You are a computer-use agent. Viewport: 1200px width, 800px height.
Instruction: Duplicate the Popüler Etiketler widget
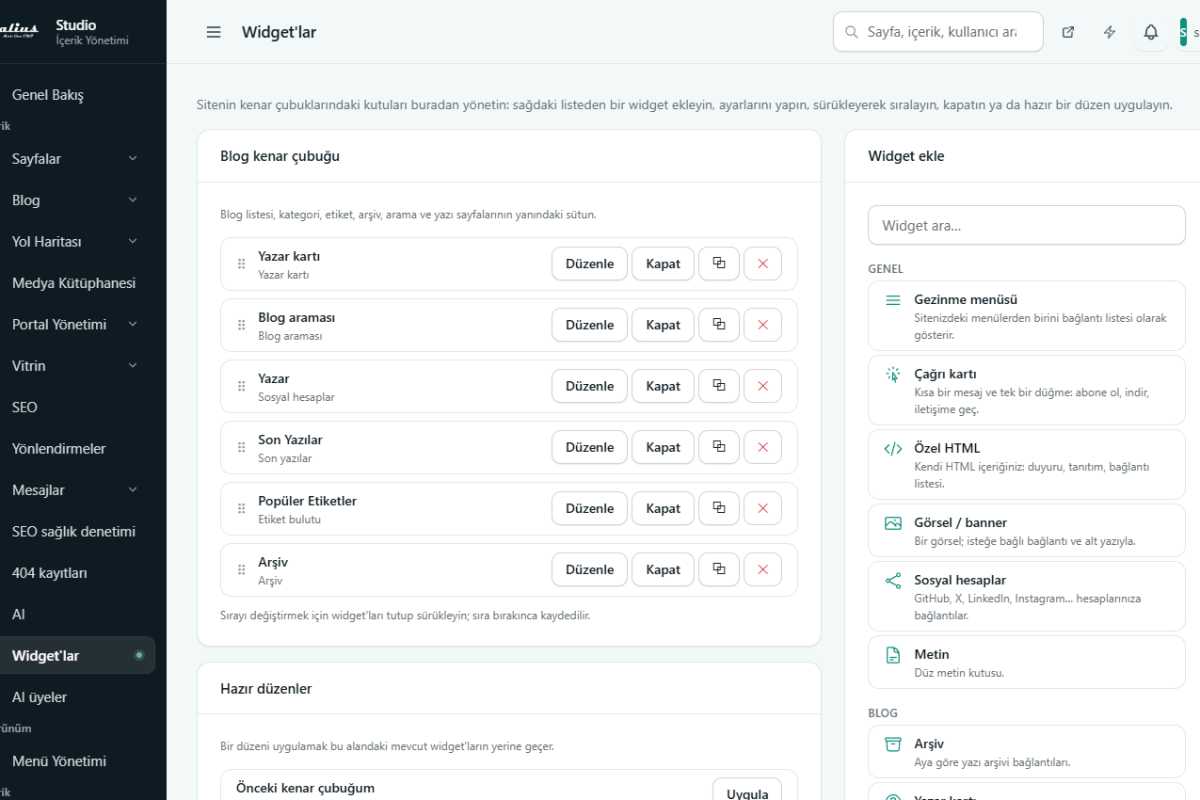tap(719, 508)
